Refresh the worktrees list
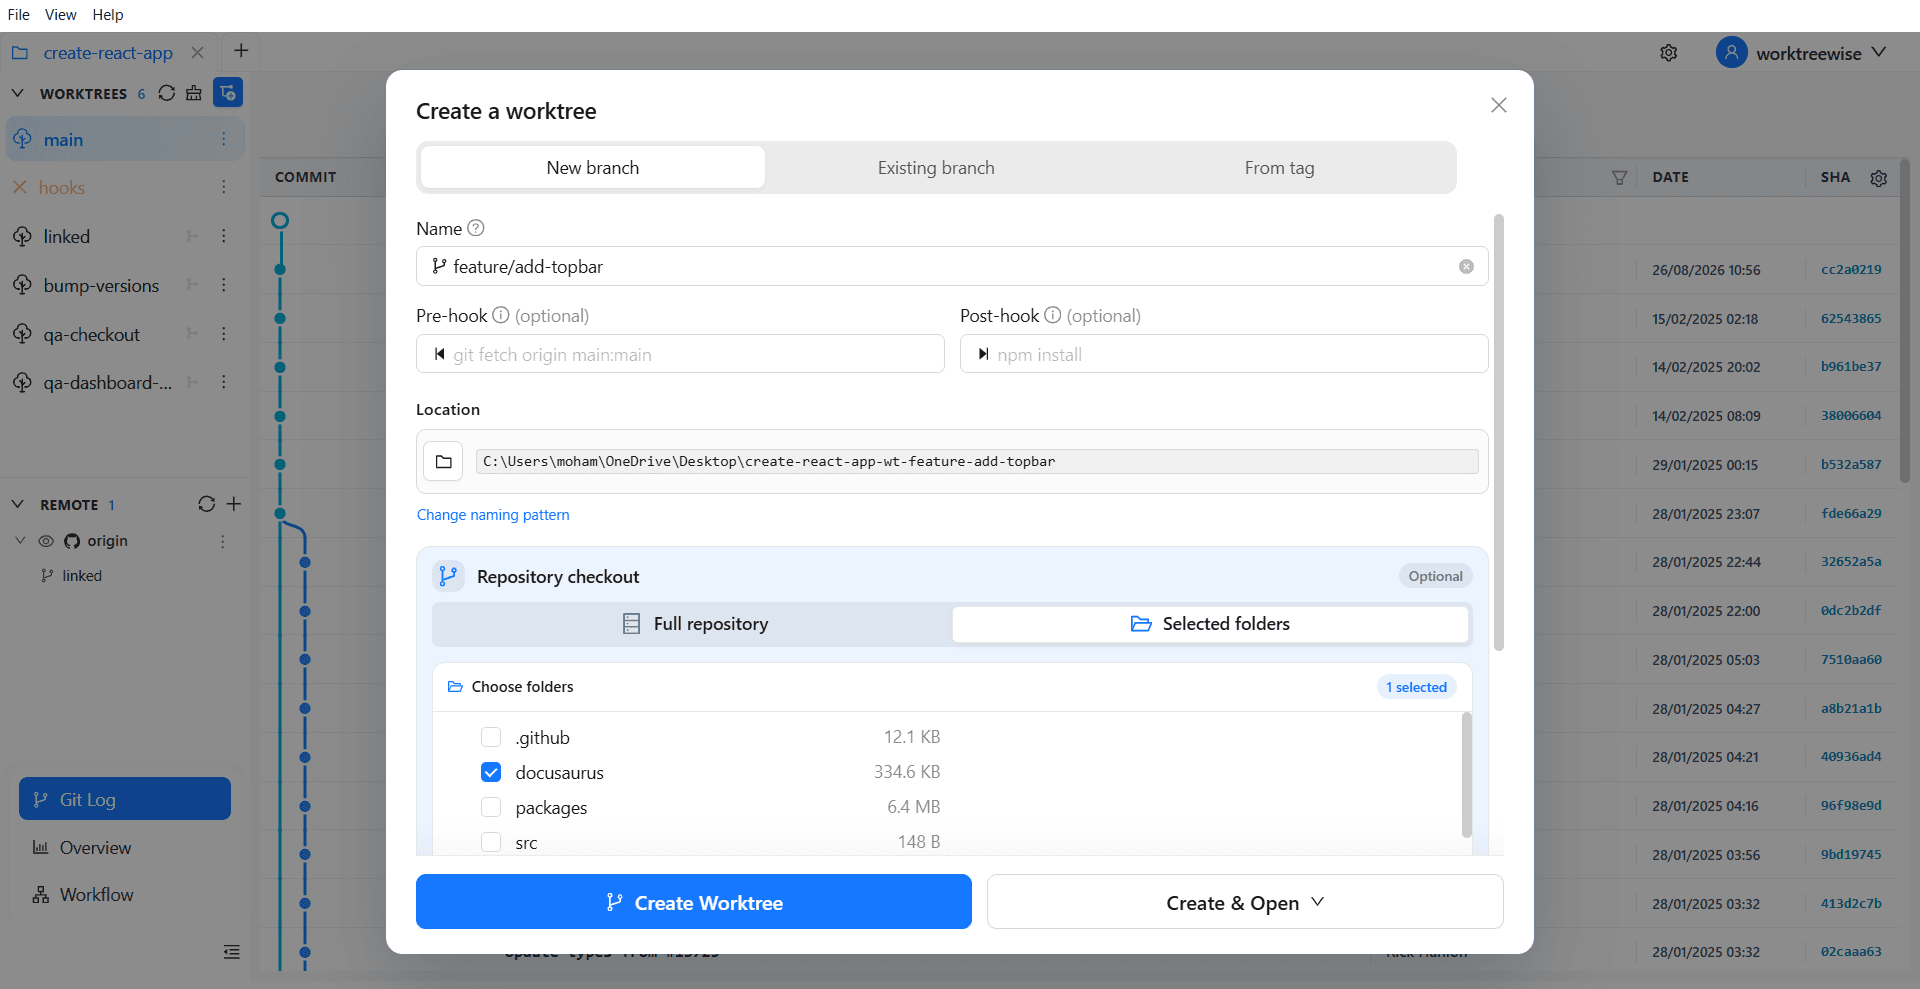 pyautogui.click(x=167, y=93)
